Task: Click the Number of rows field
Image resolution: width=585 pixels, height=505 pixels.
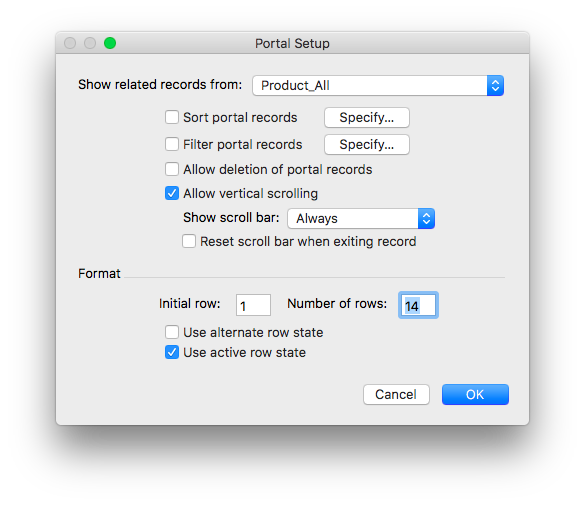Action: 418,305
